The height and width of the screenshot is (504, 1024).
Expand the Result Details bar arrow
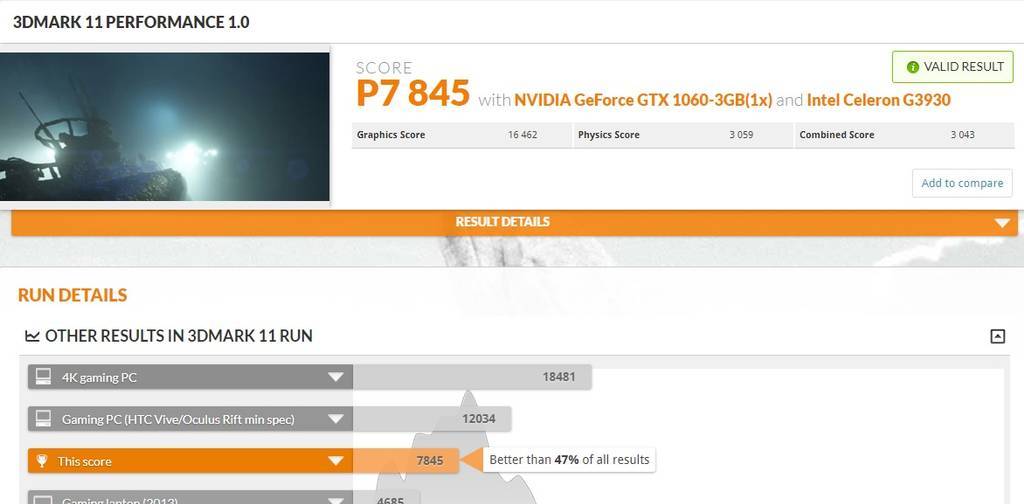tap(1002, 223)
